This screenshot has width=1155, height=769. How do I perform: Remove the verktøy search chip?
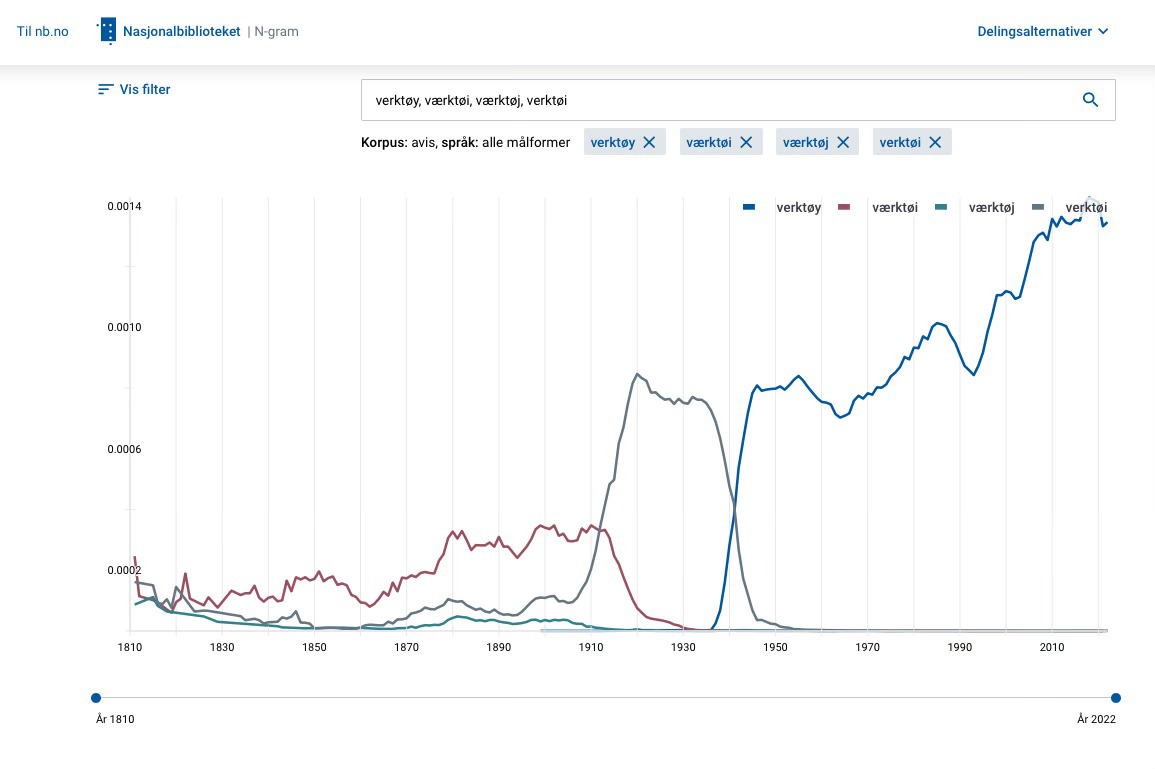point(649,142)
